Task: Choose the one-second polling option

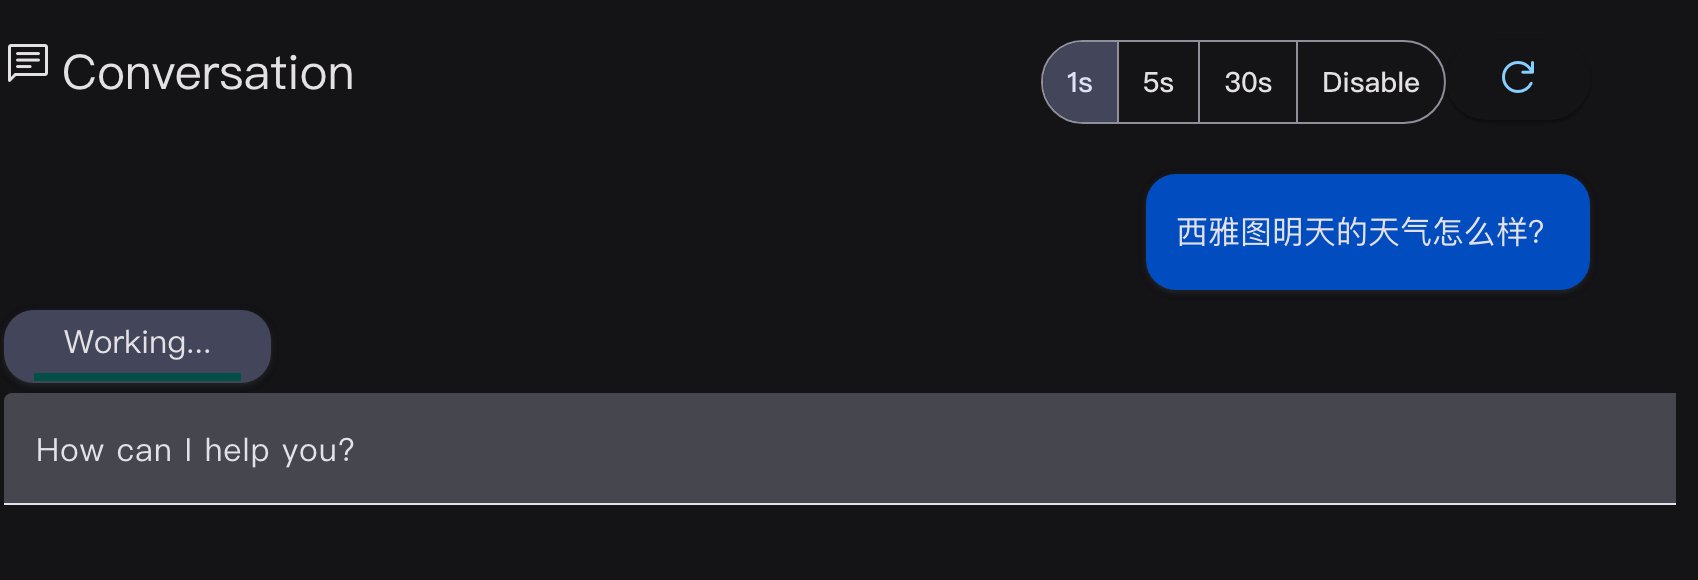Action: (x=1080, y=82)
